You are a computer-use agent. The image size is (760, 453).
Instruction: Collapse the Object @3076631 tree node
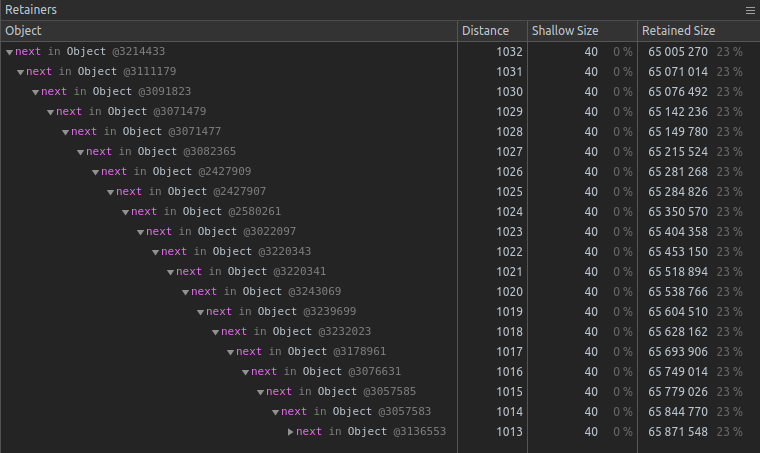tap(246, 372)
